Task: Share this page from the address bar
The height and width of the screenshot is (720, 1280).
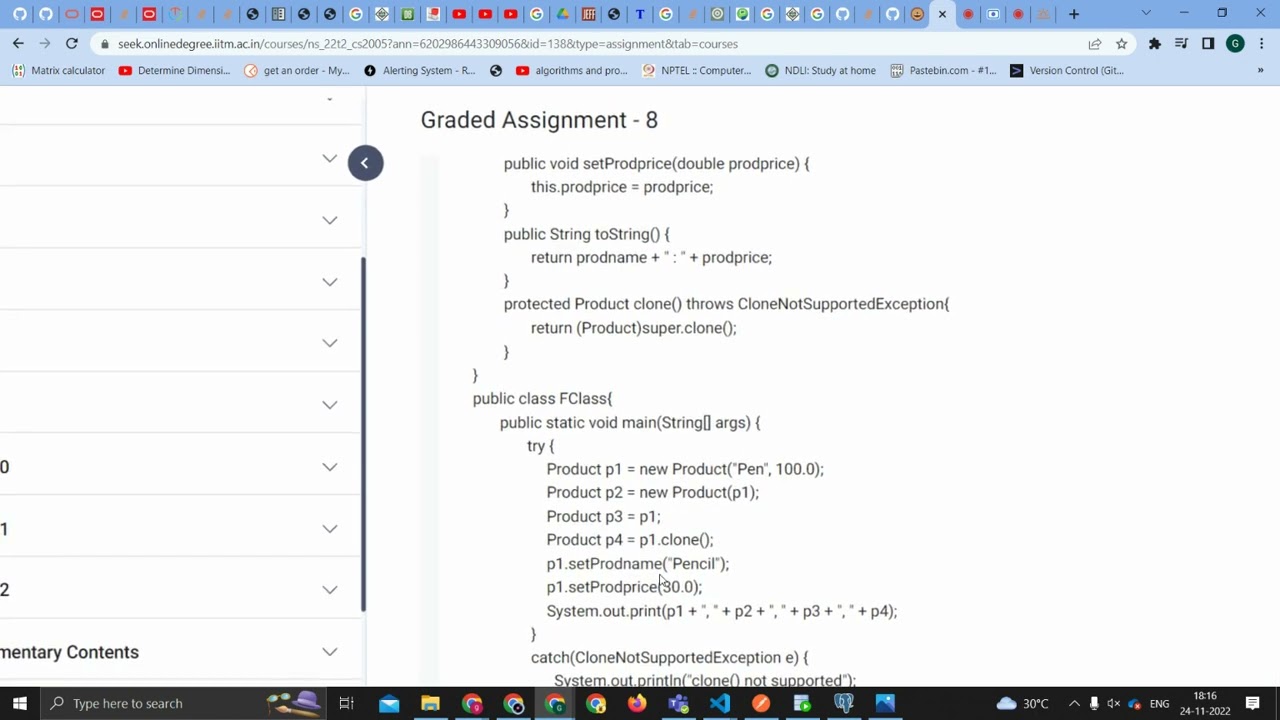Action: tap(1095, 44)
